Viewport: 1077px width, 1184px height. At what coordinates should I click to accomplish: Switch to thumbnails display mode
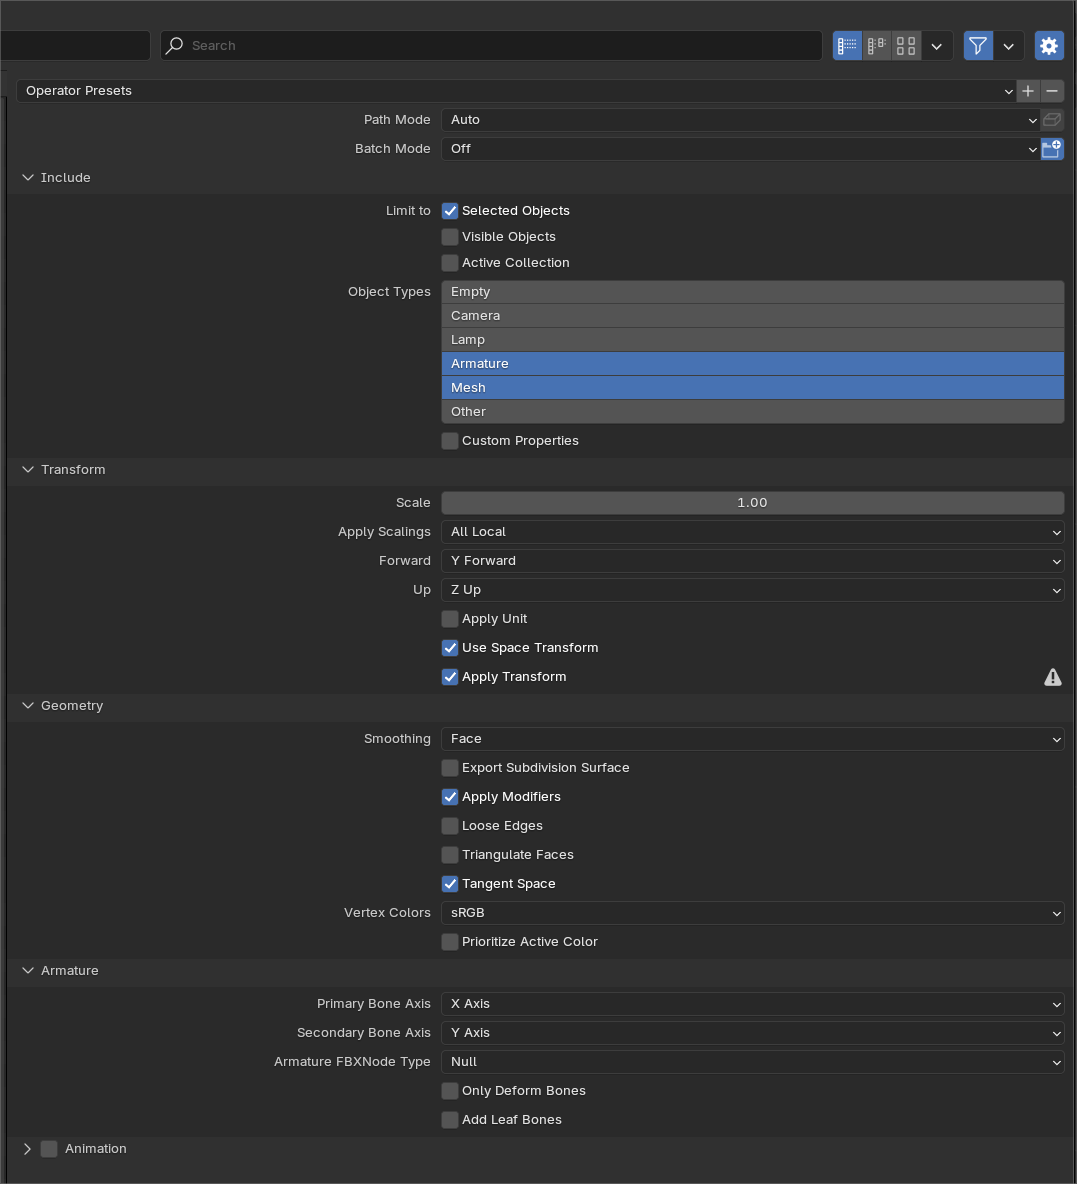[906, 45]
